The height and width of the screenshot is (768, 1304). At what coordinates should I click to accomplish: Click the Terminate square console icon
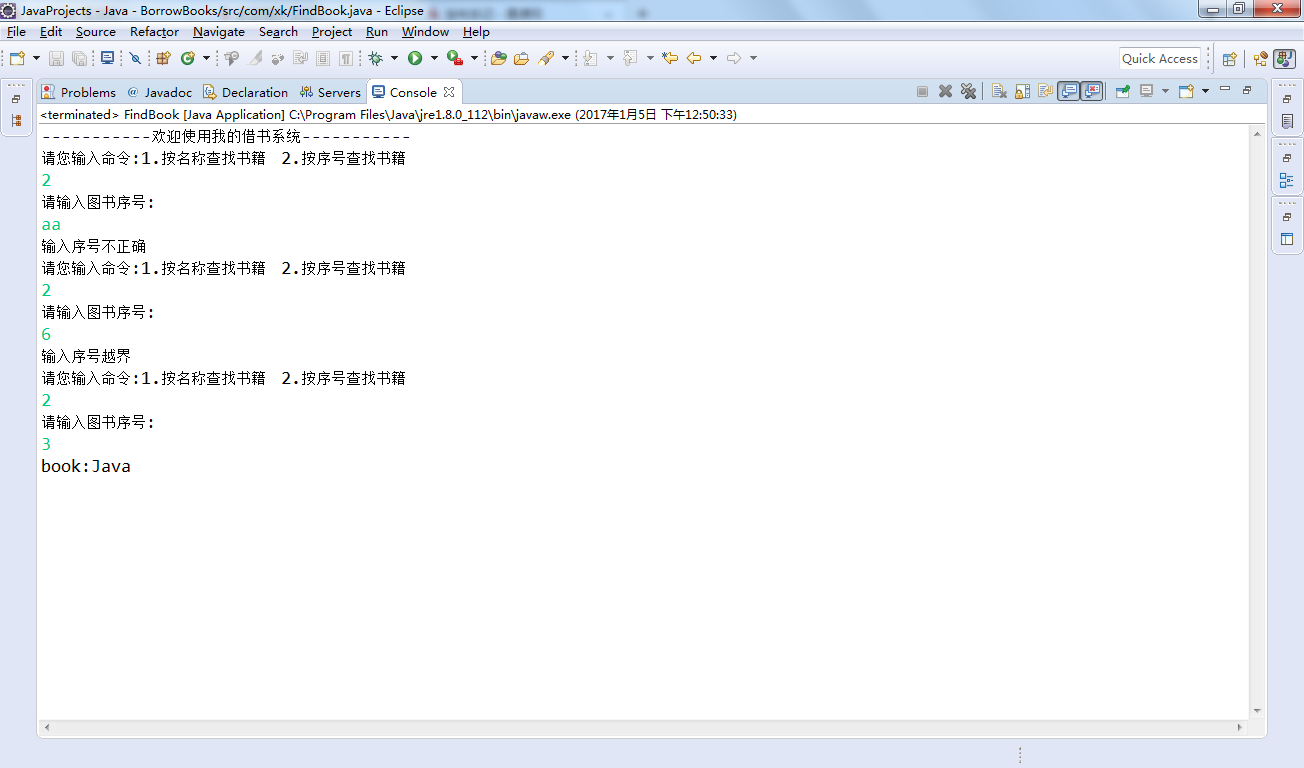pyautogui.click(x=922, y=91)
